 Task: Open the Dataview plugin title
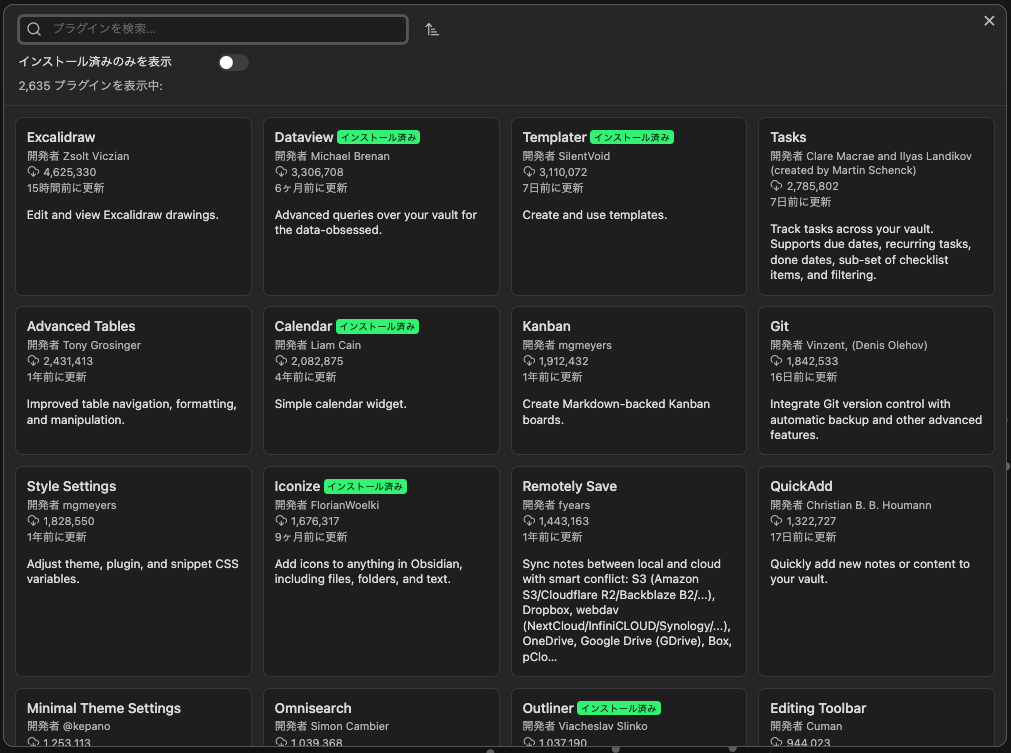(304, 137)
